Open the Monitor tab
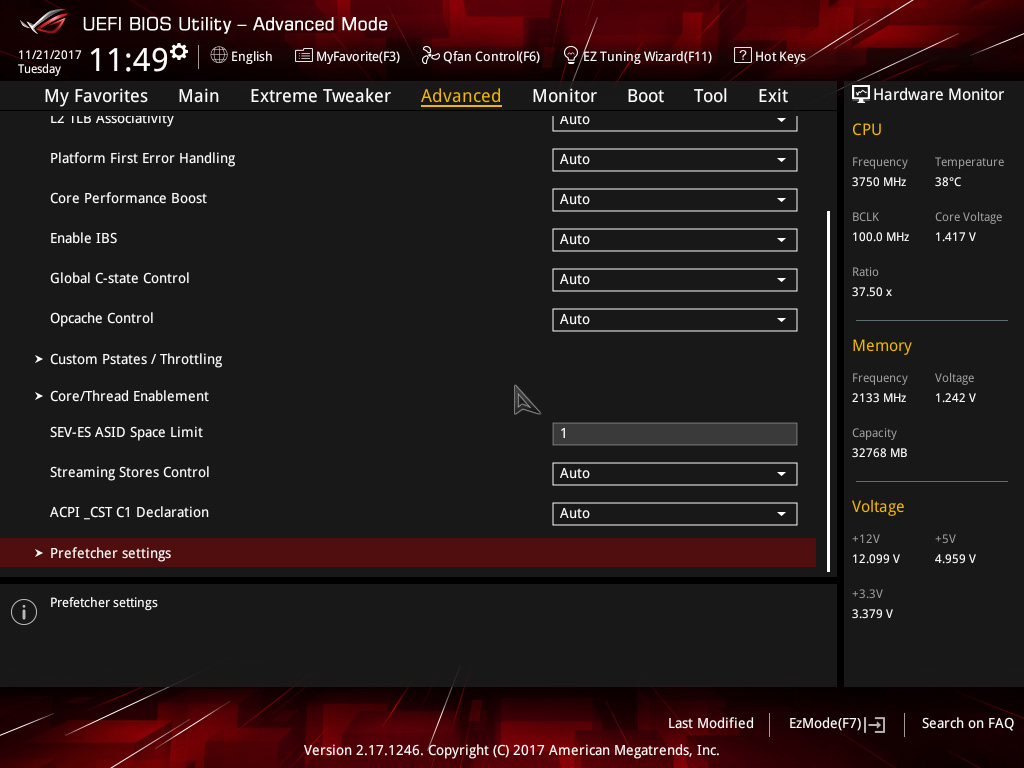Screen dimensions: 1024x768 pyautogui.click(x=564, y=95)
